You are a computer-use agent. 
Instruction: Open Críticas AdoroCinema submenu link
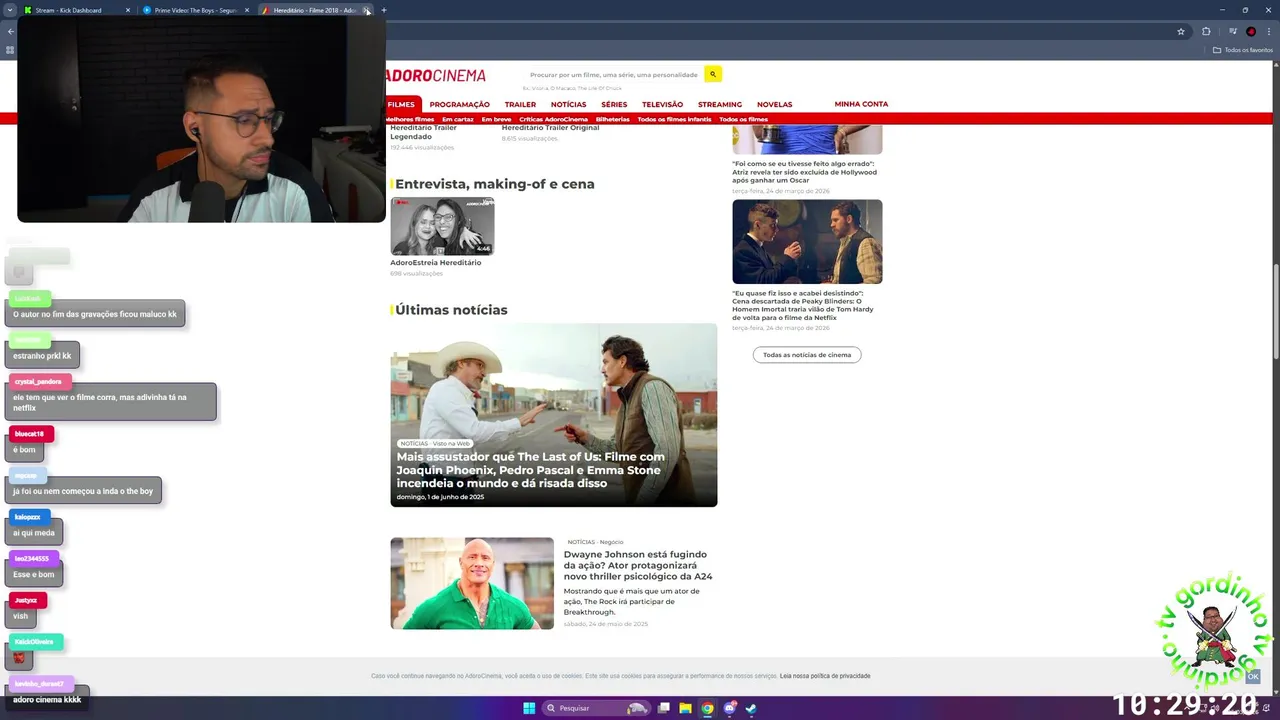553,119
